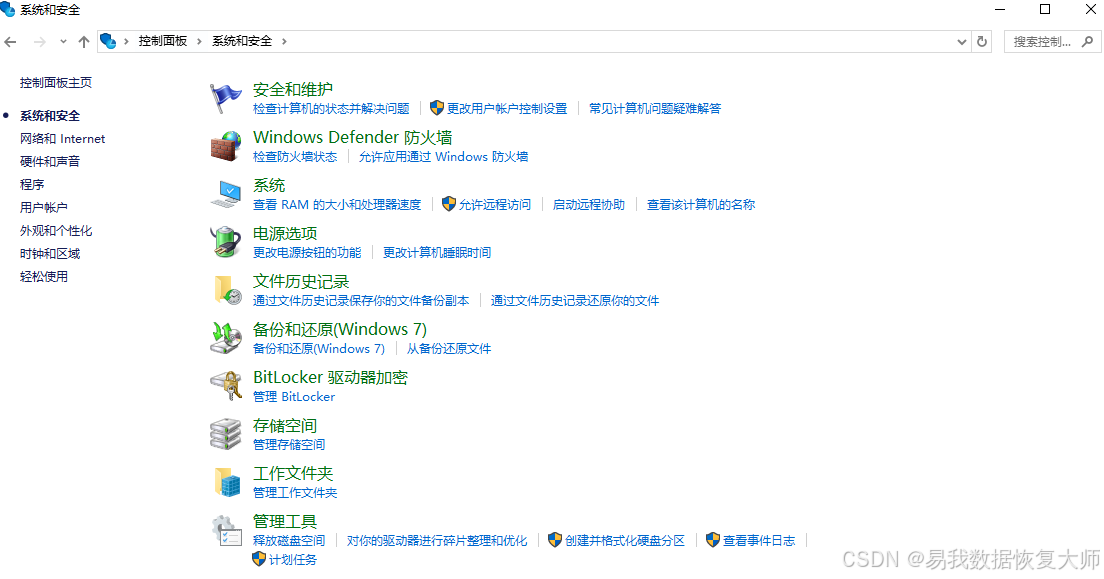Refresh the control panel view

point(981,42)
